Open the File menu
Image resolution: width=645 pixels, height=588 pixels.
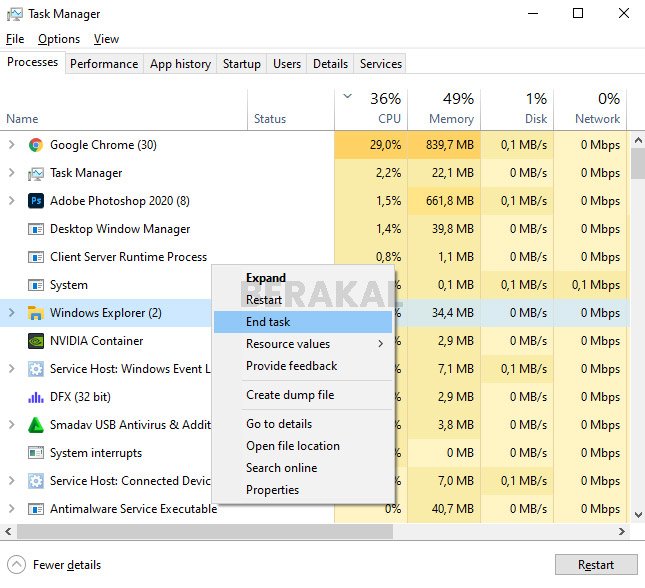(15, 39)
